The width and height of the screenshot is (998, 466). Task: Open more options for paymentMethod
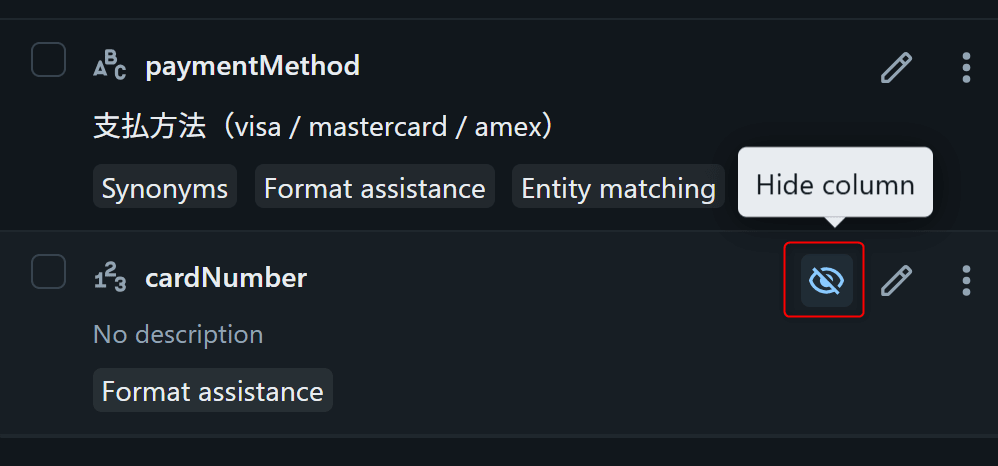click(x=965, y=68)
